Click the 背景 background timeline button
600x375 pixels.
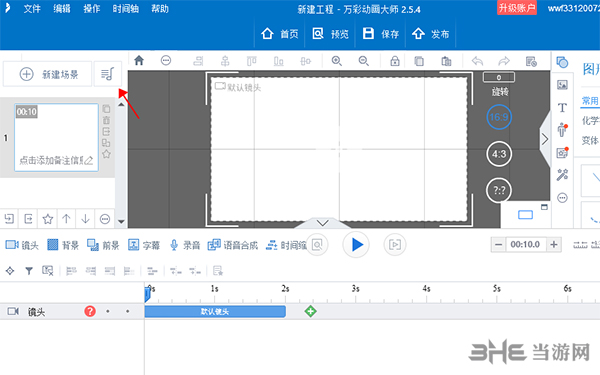click(x=63, y=245)
